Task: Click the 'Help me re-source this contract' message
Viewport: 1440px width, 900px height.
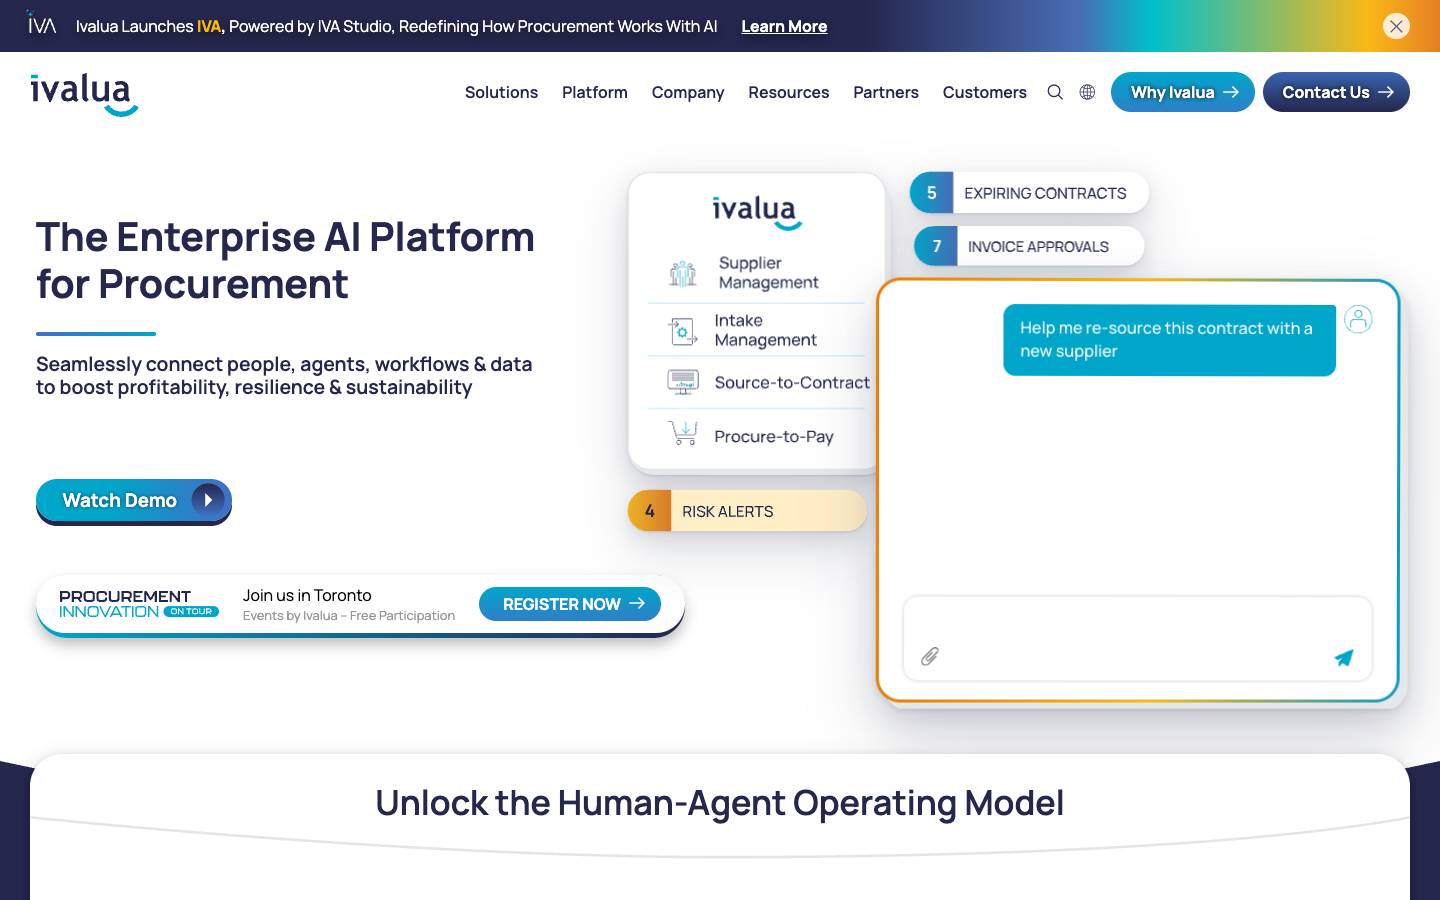Action: point(1169,340)
